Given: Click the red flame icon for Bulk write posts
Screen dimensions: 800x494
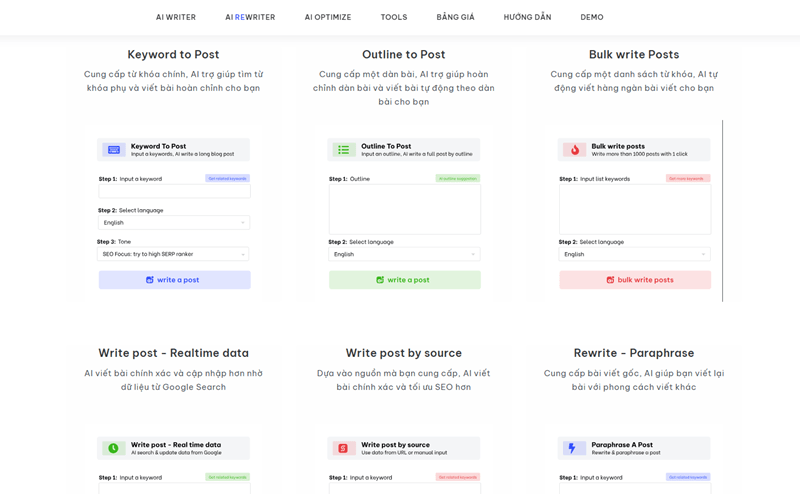Looking at the screenshot, I should 574,150.
